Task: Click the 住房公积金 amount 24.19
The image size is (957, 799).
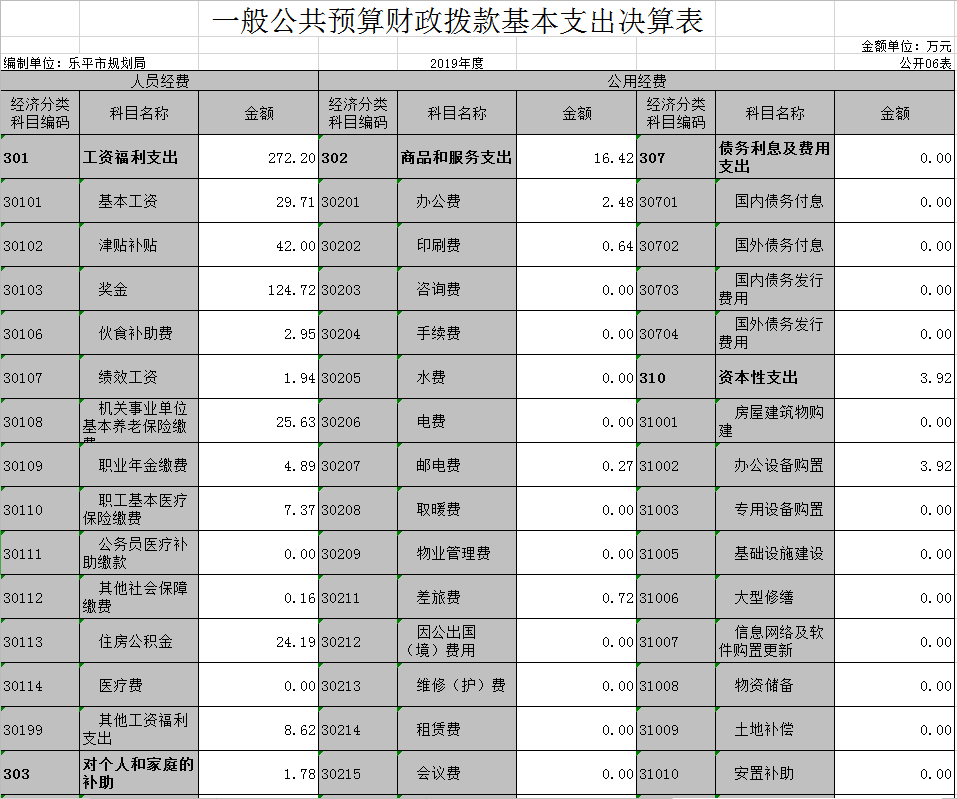Action: (258, 642)
